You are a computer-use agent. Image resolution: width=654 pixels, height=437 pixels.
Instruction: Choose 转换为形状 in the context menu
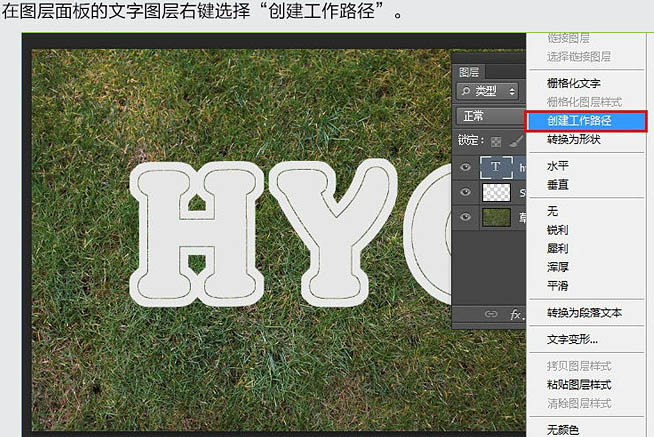574,139
